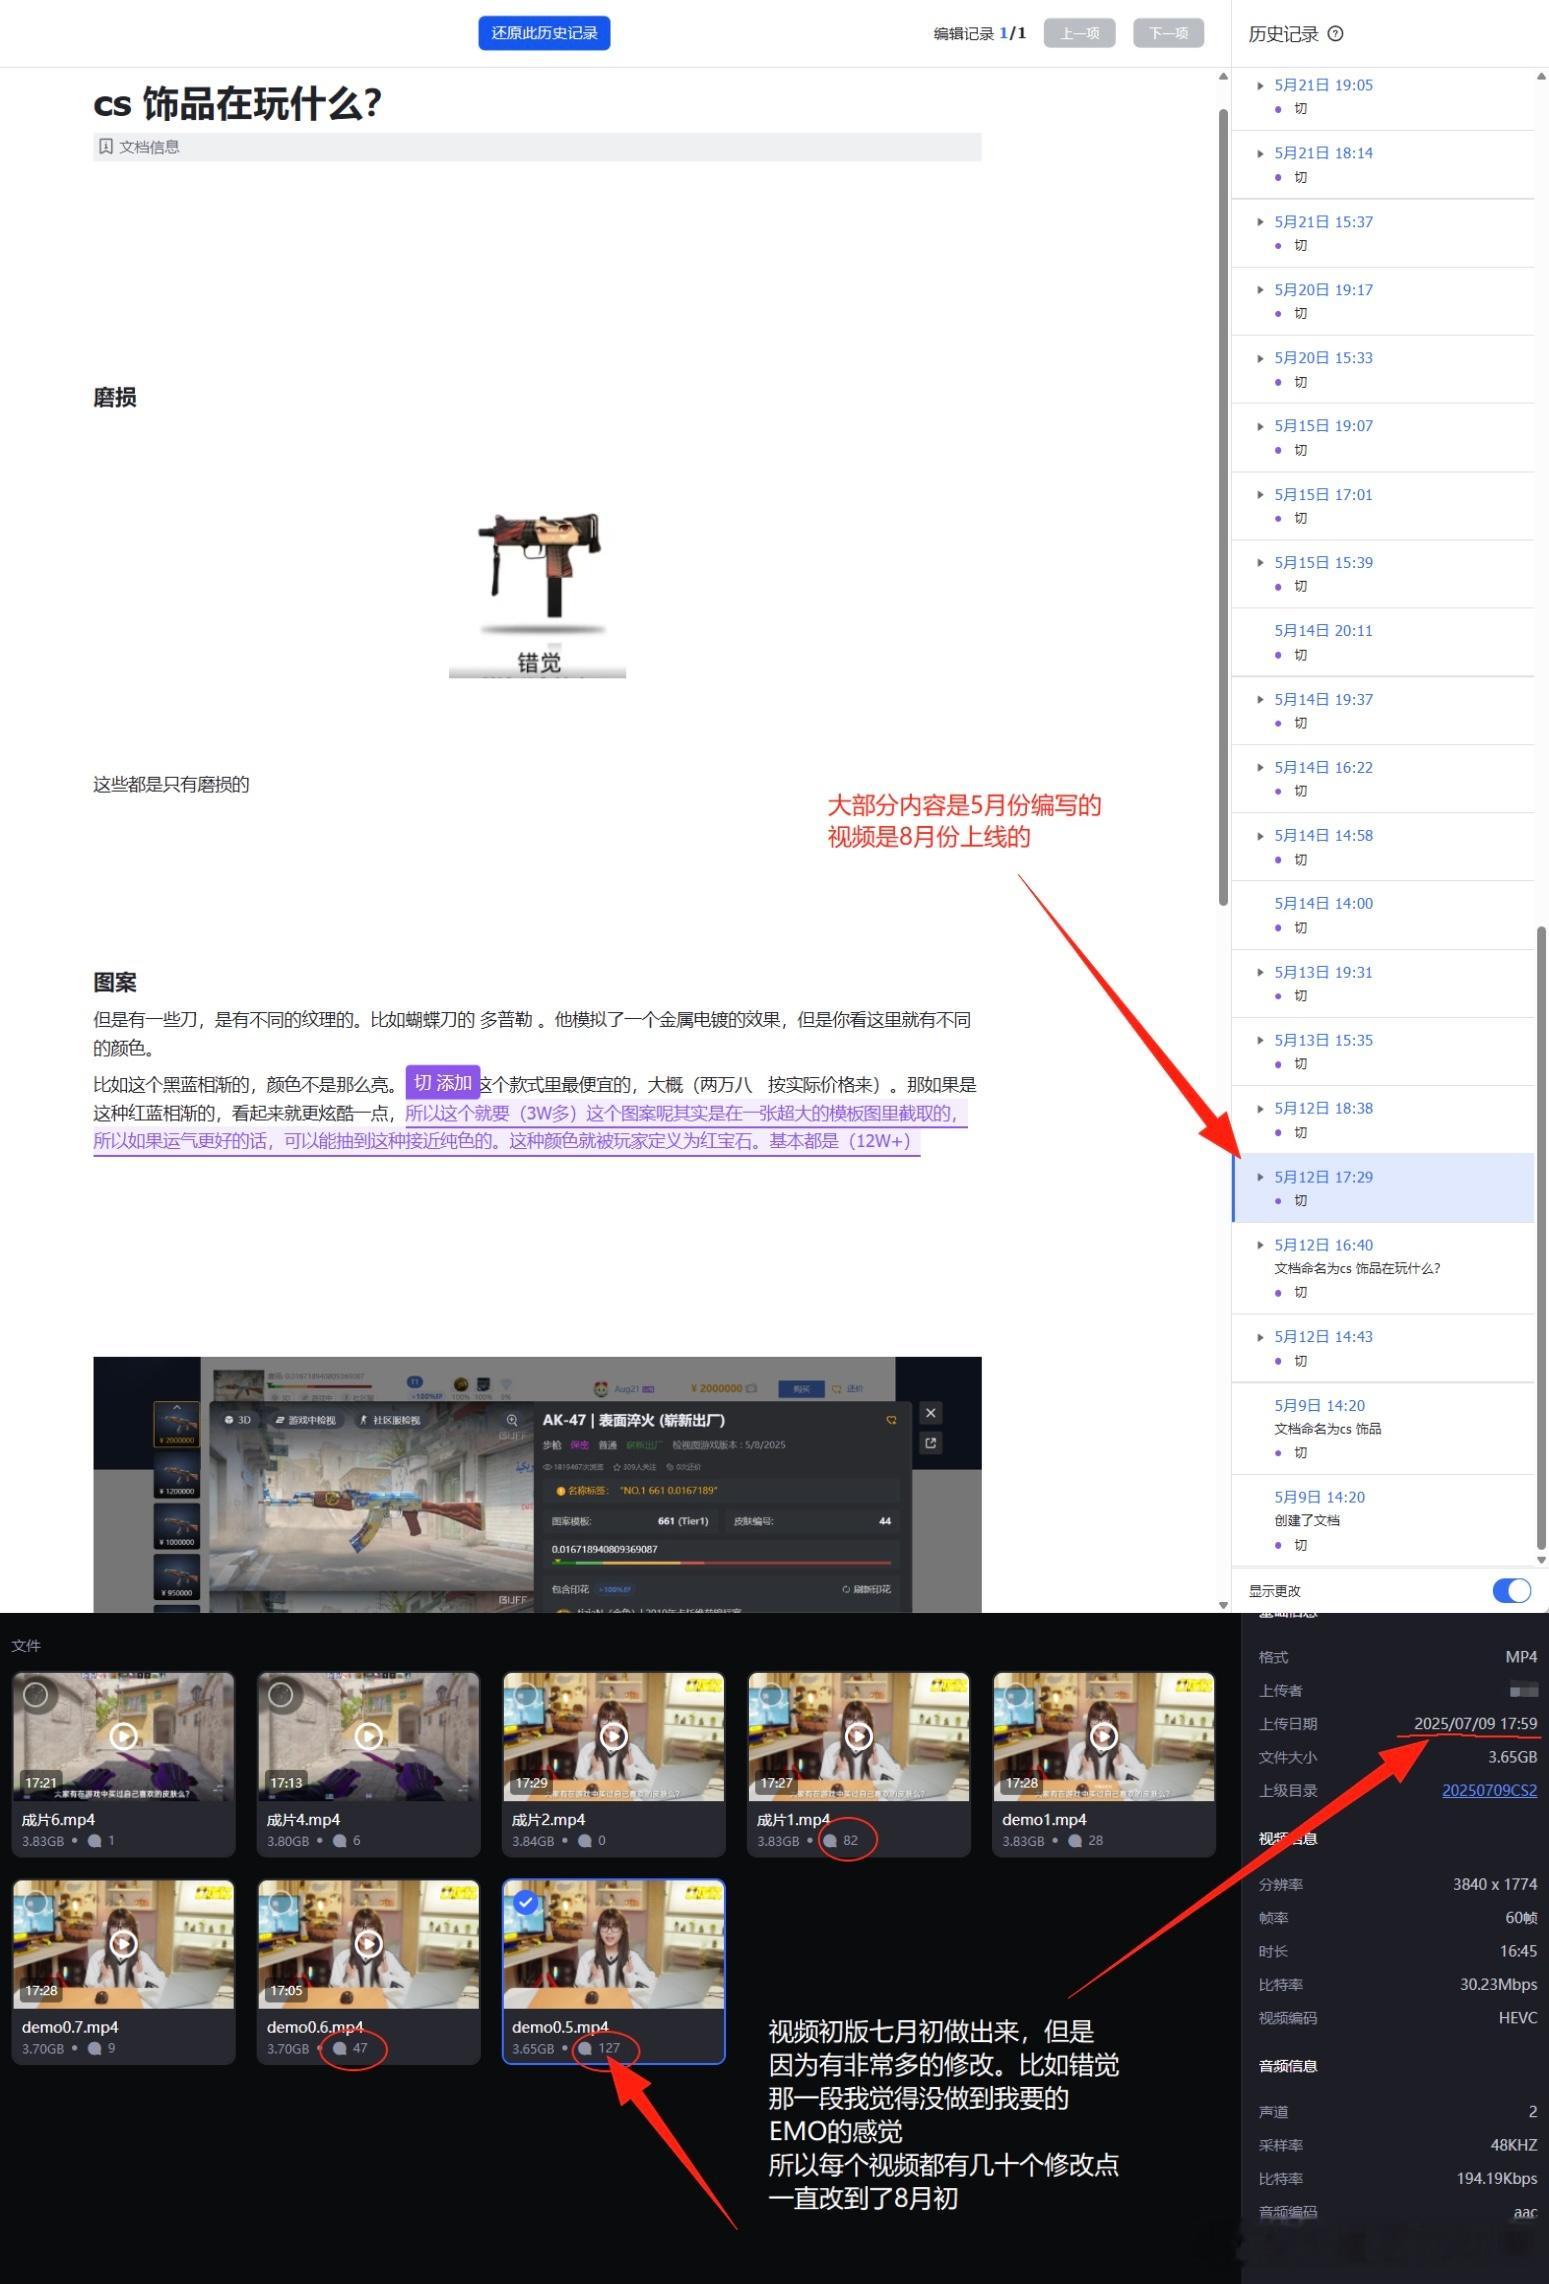The image size is (1549, 2284).
Task: Click 还原此历史记录 button
Action: point(544,33)
